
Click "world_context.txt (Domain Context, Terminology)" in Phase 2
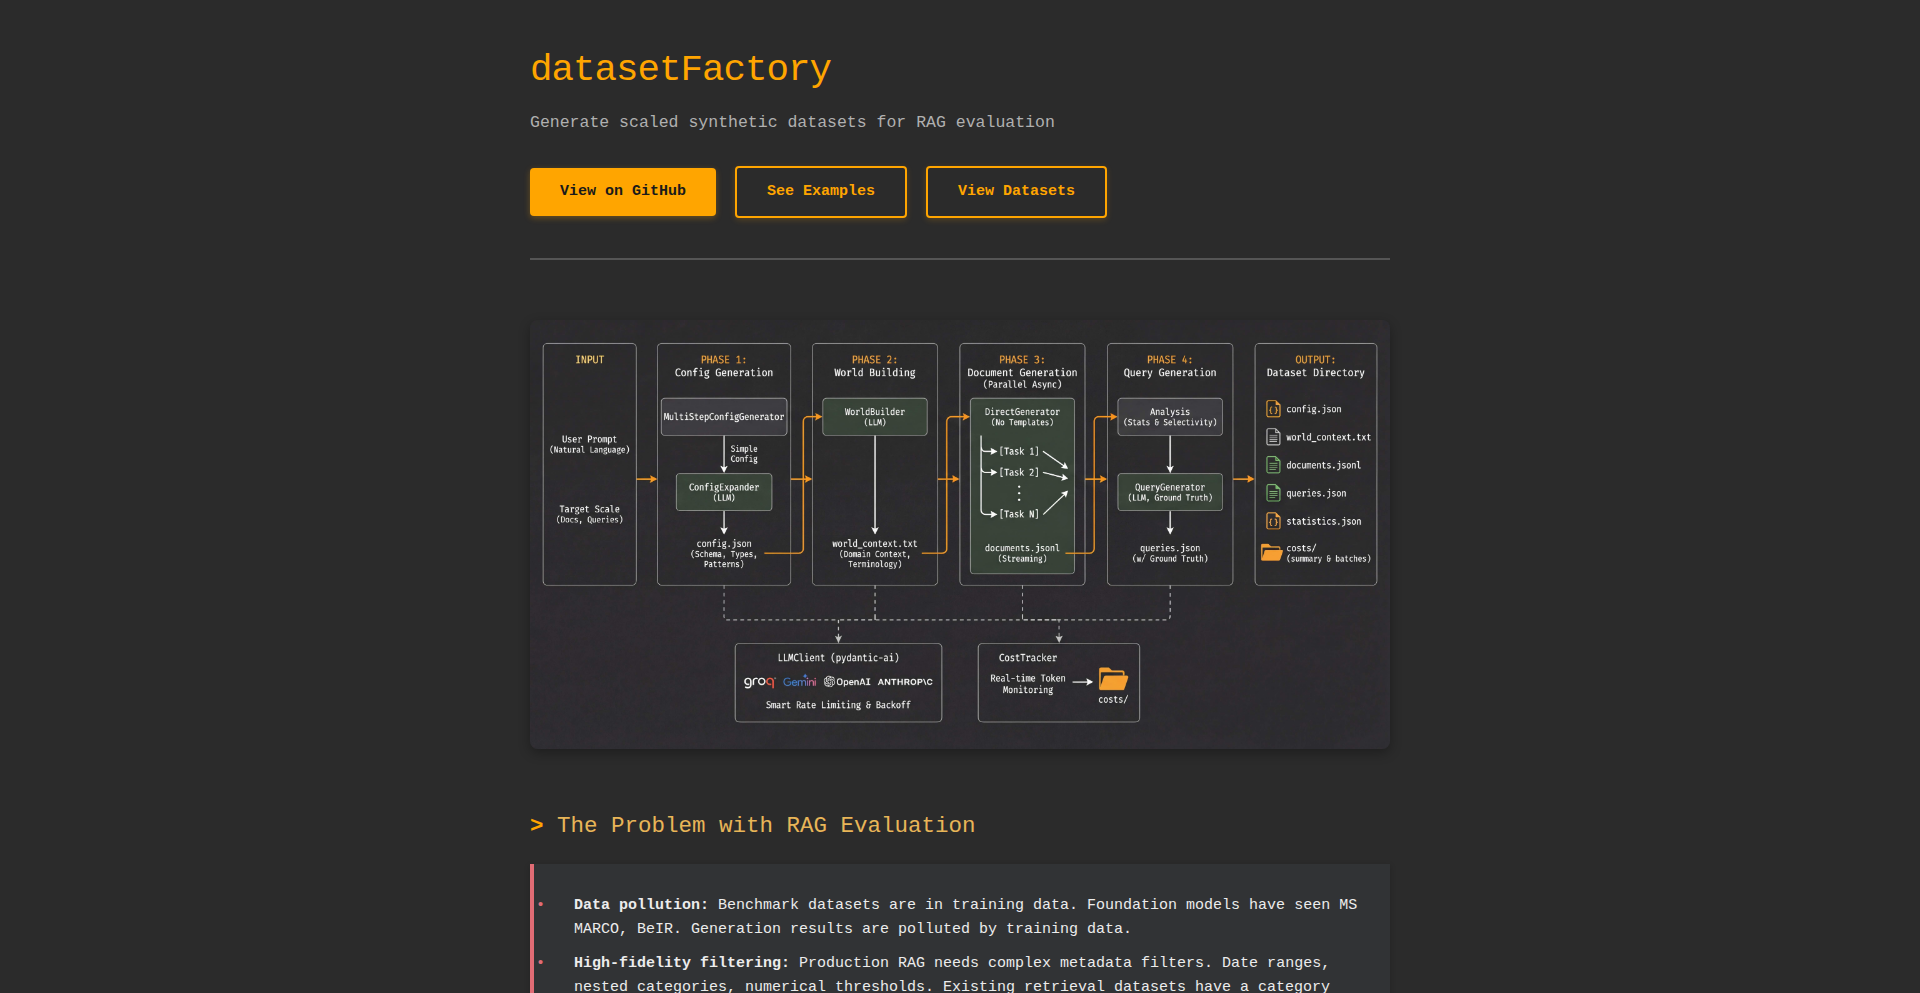(x=875, y=554)
